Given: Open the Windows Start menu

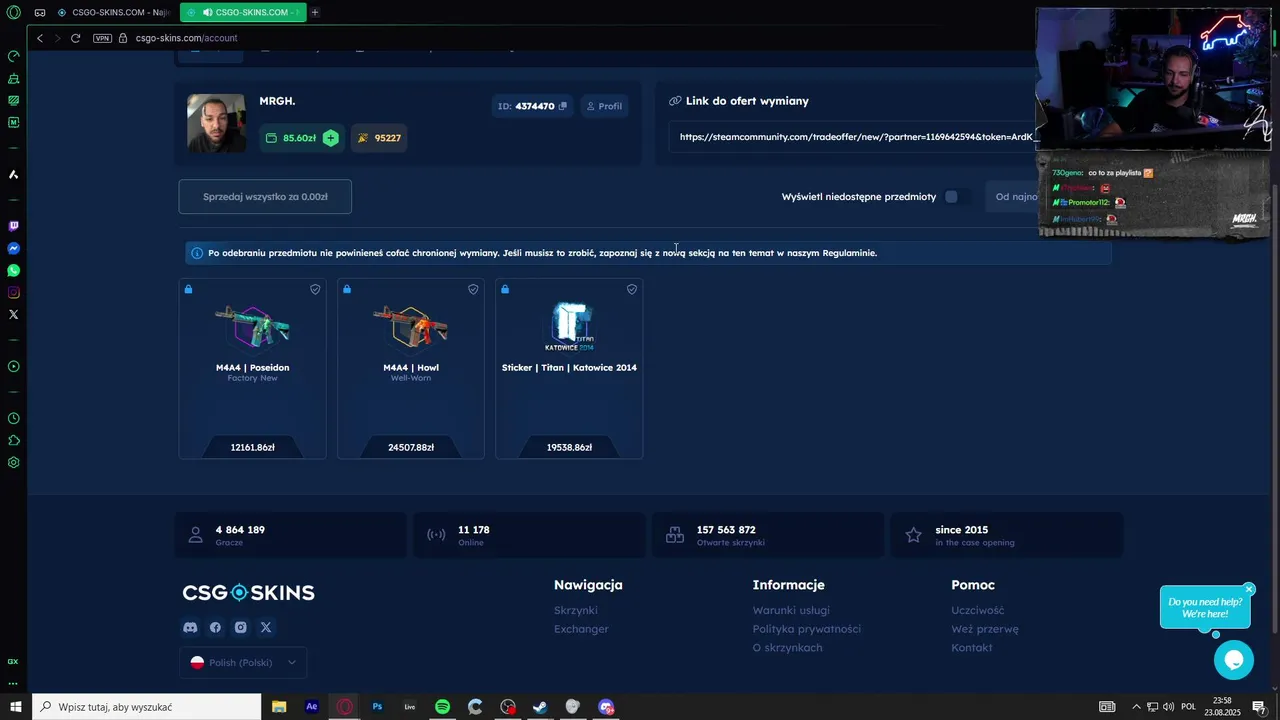Looking at the screenshot, I should tap(16, 707).
